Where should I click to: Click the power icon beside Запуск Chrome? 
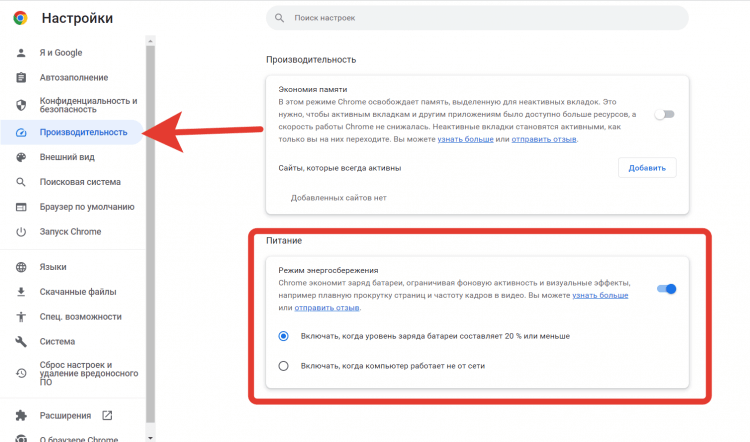click(21, 232)
